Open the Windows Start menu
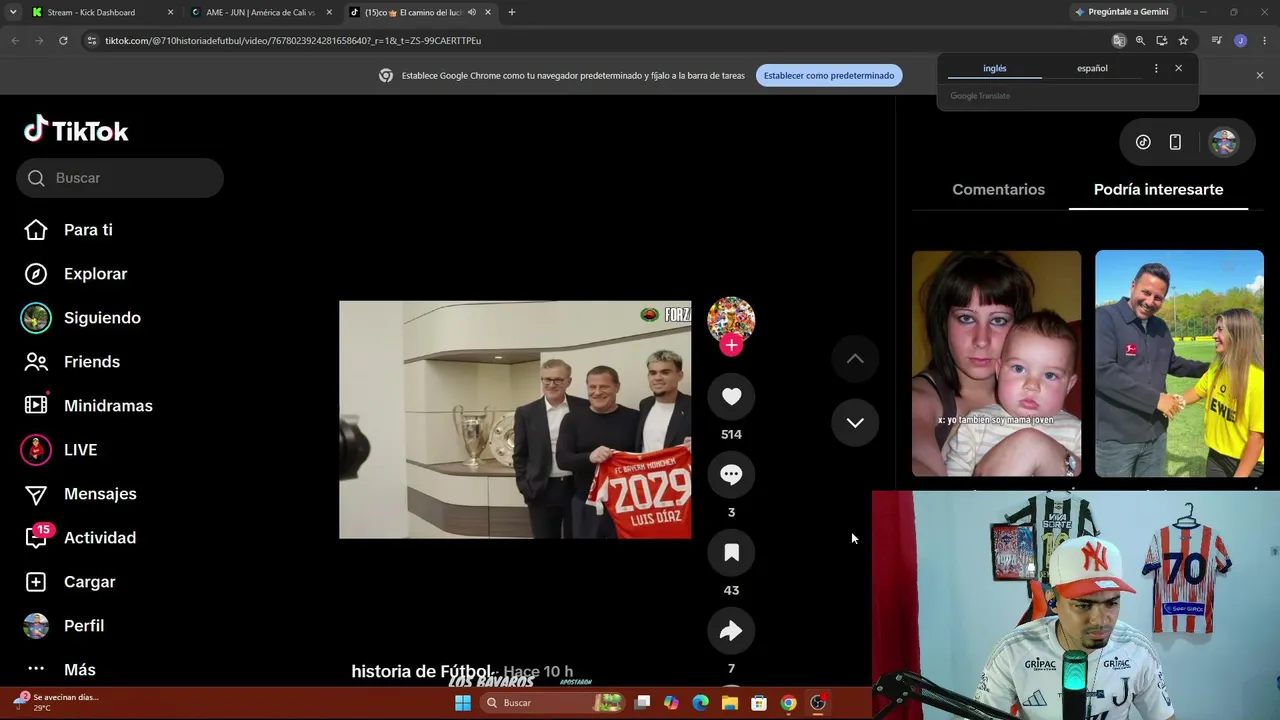Viewport: 1280px width, 720px height. [x=463, y=703]
